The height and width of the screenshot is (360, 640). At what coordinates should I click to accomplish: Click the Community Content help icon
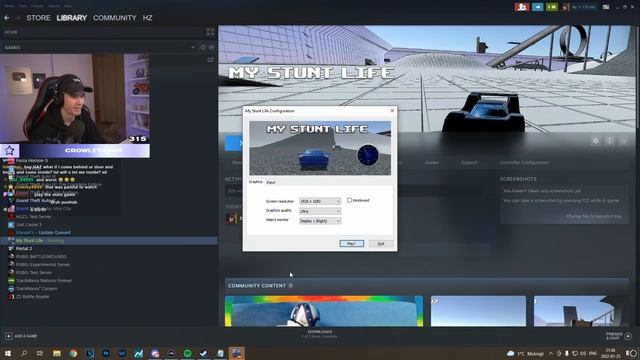click(x=291, y=286)
